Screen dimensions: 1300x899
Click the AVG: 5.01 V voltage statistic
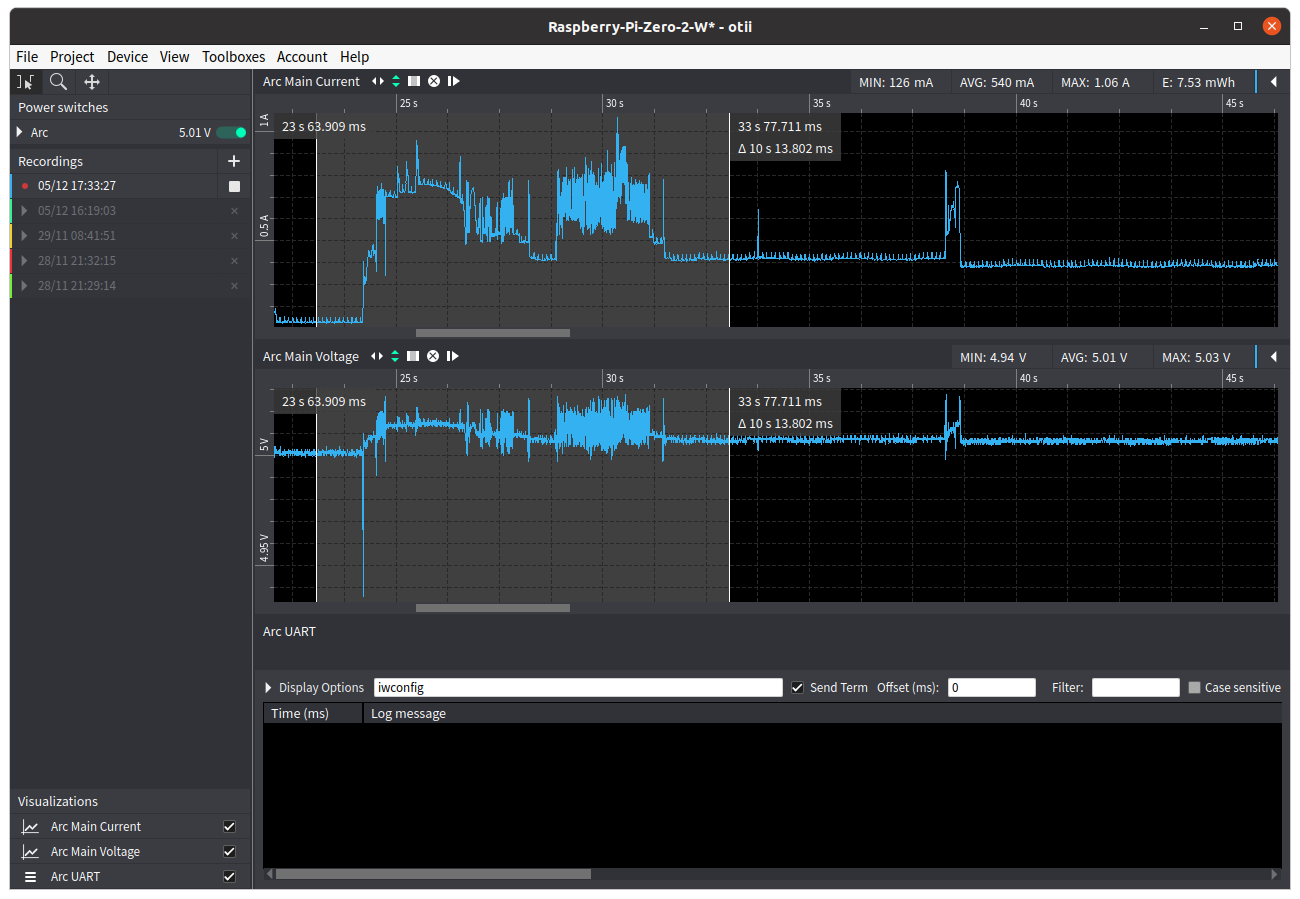coord(1094,358)
